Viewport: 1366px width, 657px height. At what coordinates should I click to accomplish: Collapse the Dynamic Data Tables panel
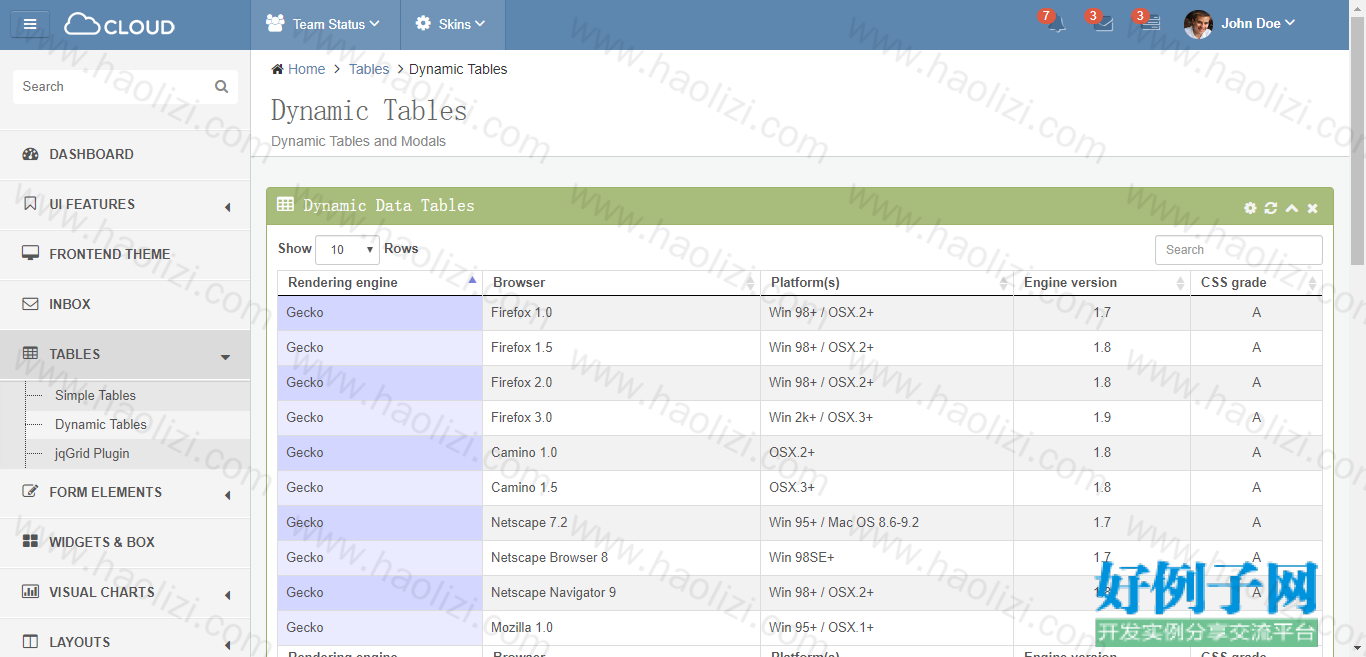1292,208
